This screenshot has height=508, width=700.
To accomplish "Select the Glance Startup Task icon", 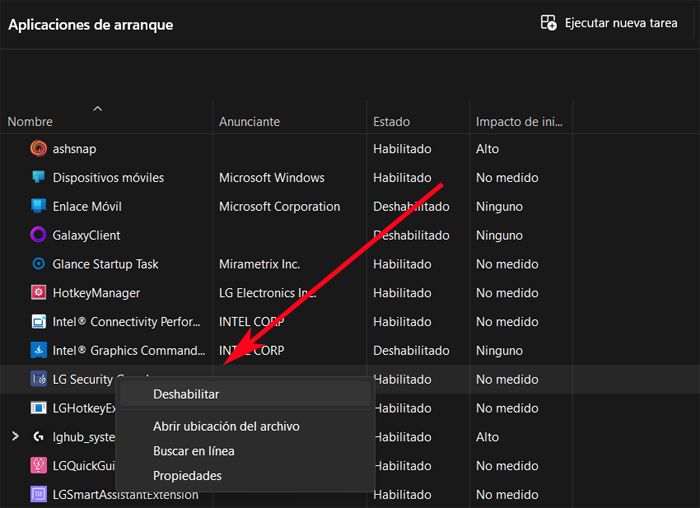I will tap(38, 264).
